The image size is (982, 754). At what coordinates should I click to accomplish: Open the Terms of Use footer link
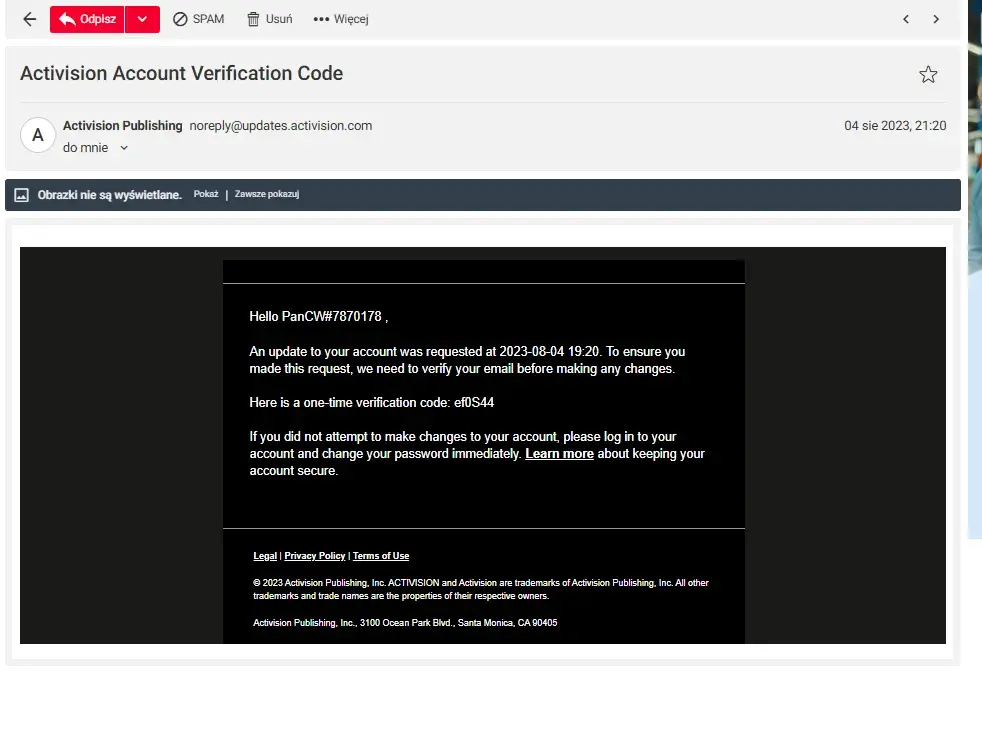(x=381, y=556)
